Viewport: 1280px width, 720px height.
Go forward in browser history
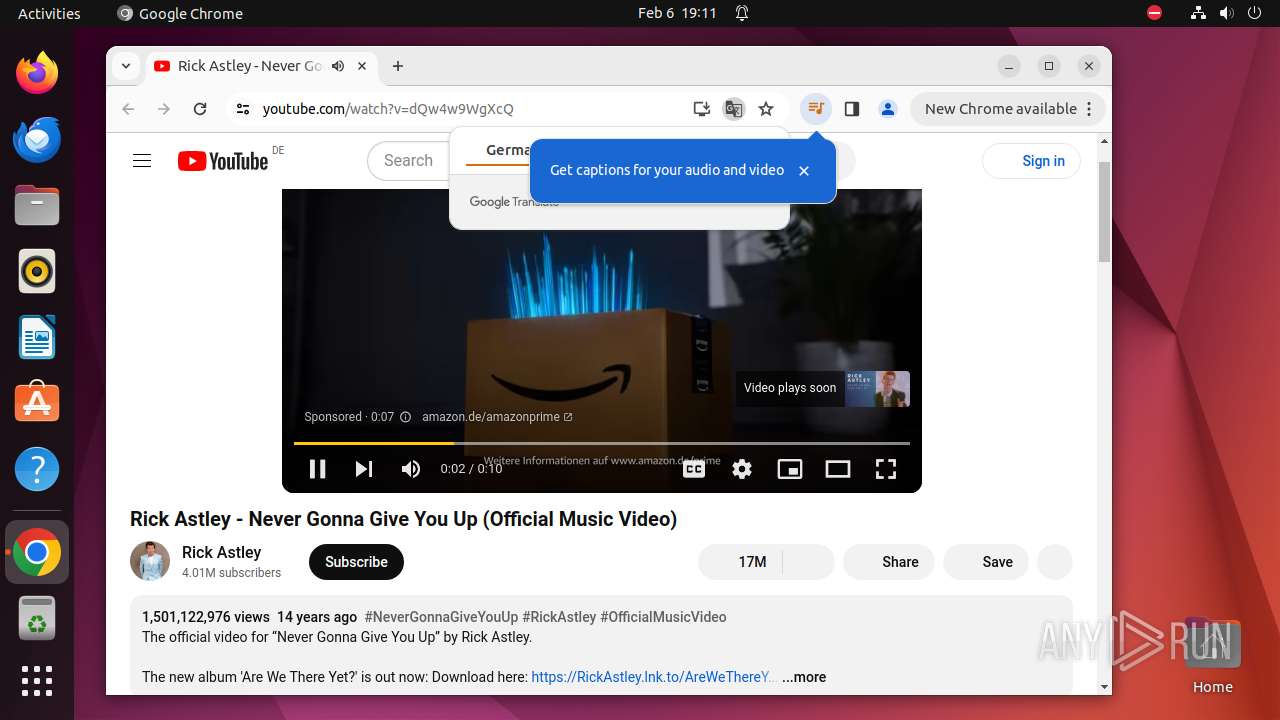click(164, 109)
